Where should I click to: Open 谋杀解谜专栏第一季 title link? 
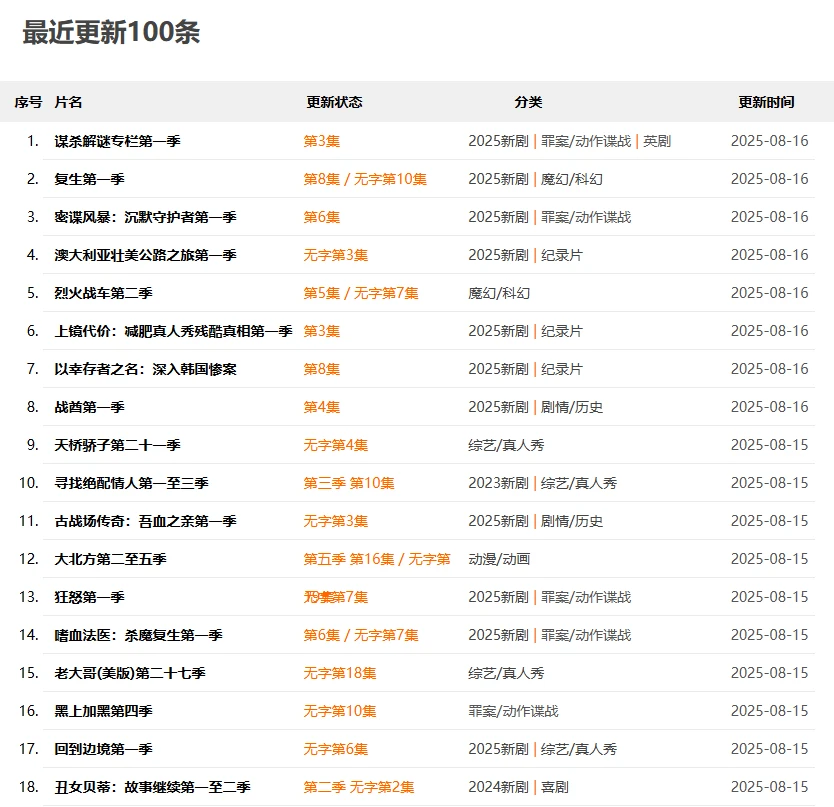point(117,141)
